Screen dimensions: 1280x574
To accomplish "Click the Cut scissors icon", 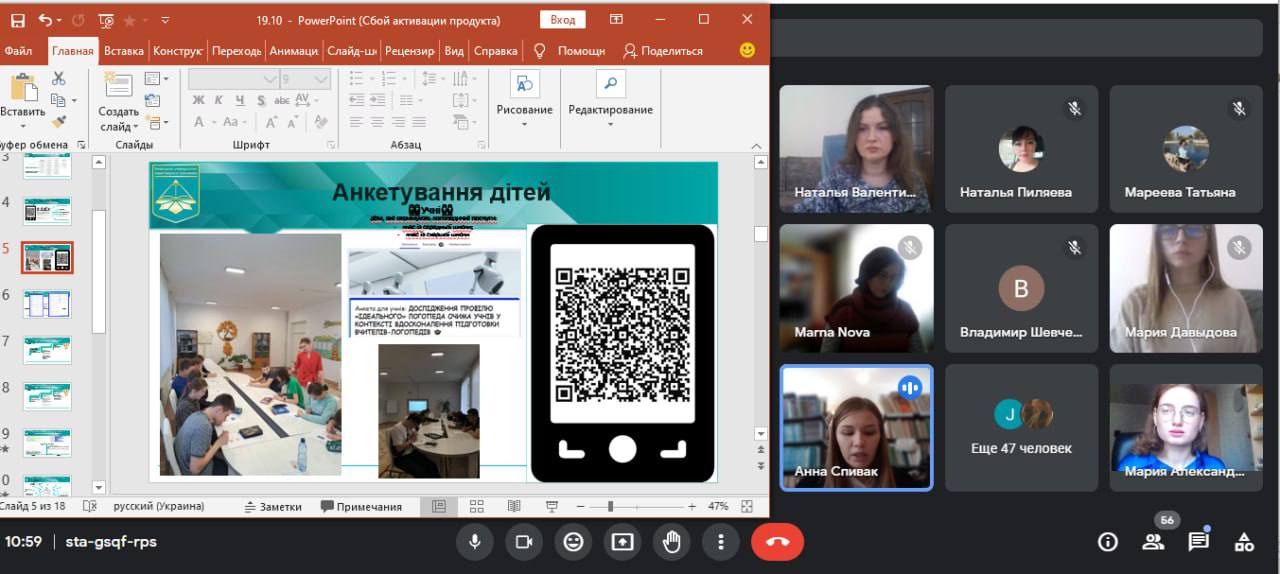I will click(58, 78).
